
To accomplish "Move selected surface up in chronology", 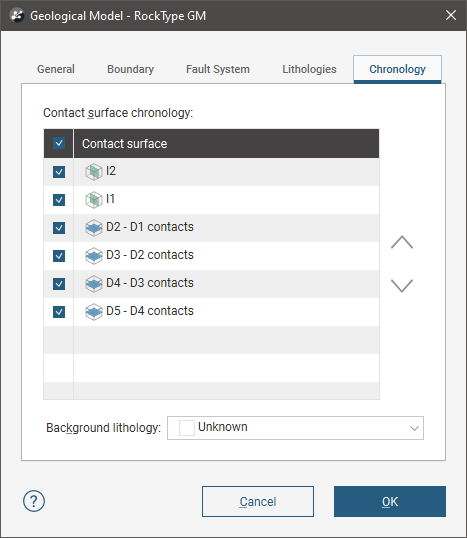I will point(402,242).
